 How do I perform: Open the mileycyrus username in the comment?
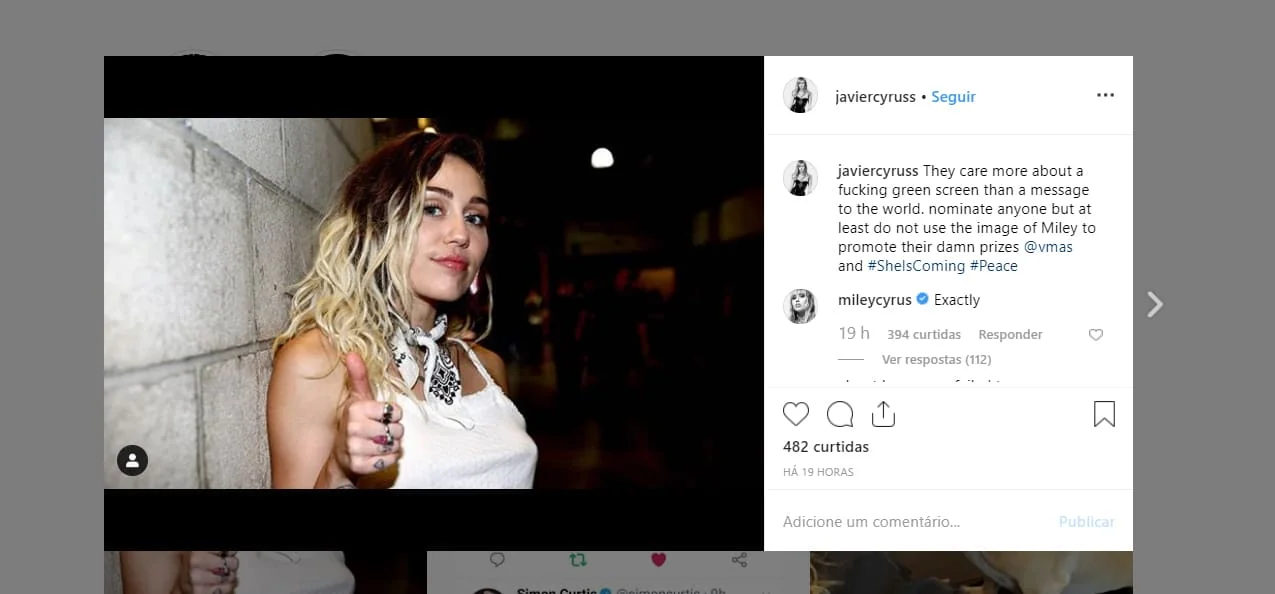pos(874,300)
